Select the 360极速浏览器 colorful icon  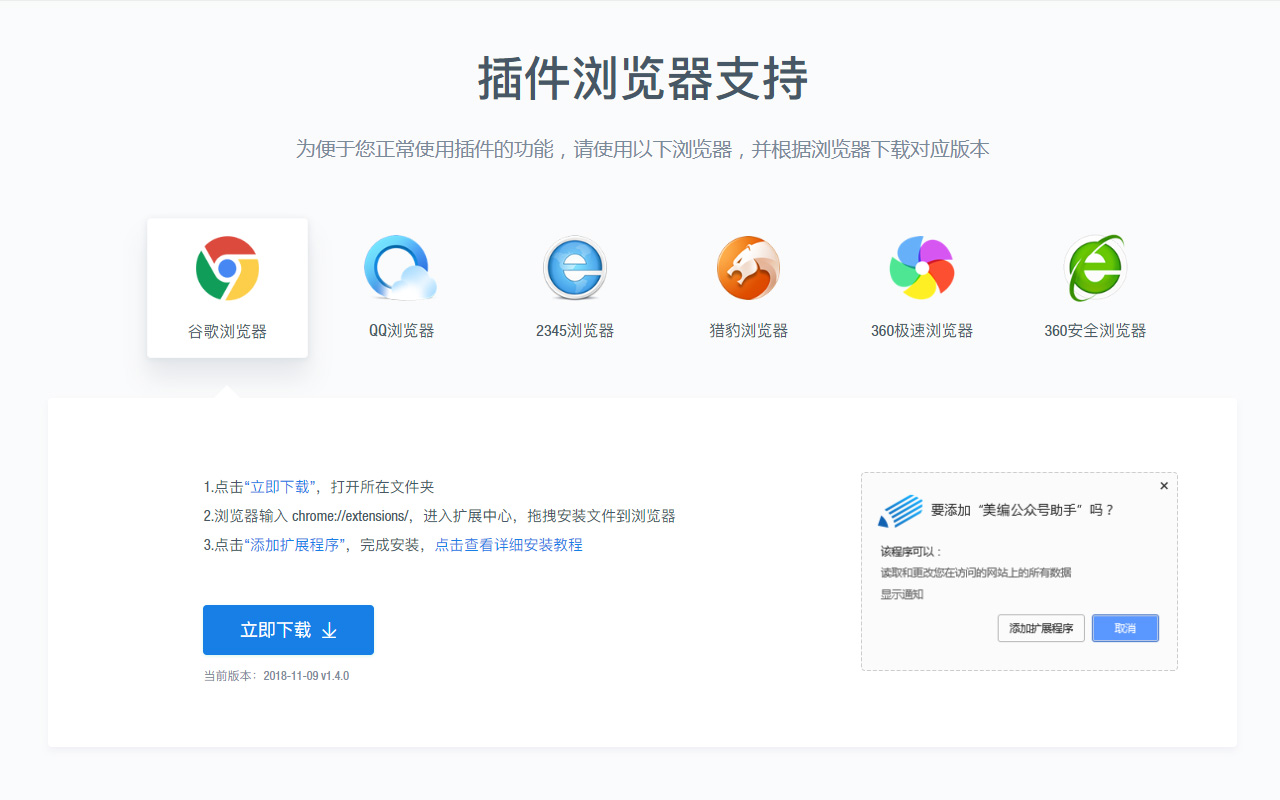click(922, 267)
